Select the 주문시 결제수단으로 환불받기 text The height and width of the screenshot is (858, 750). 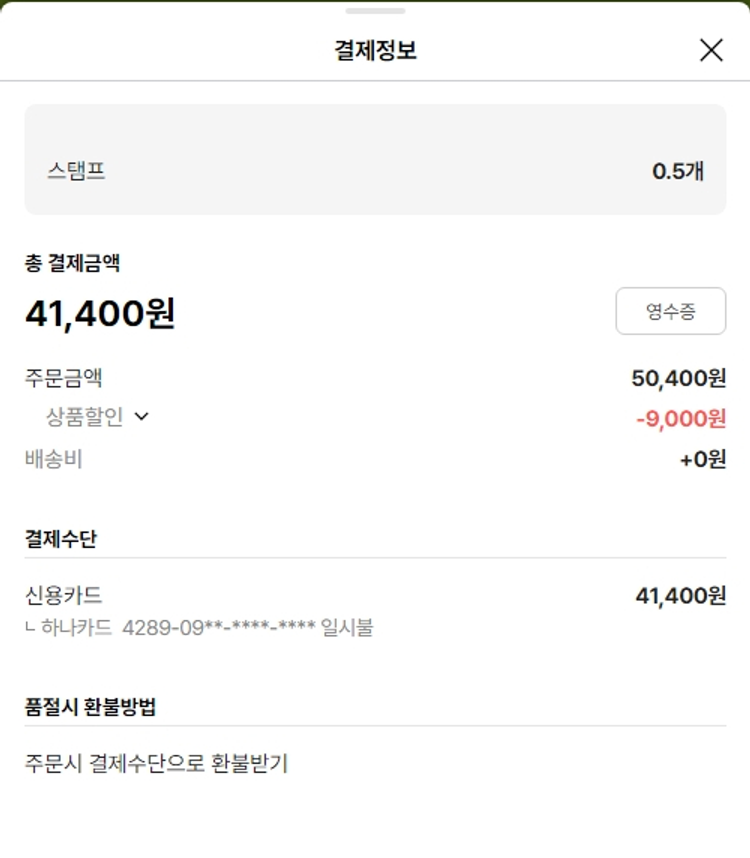156,764
